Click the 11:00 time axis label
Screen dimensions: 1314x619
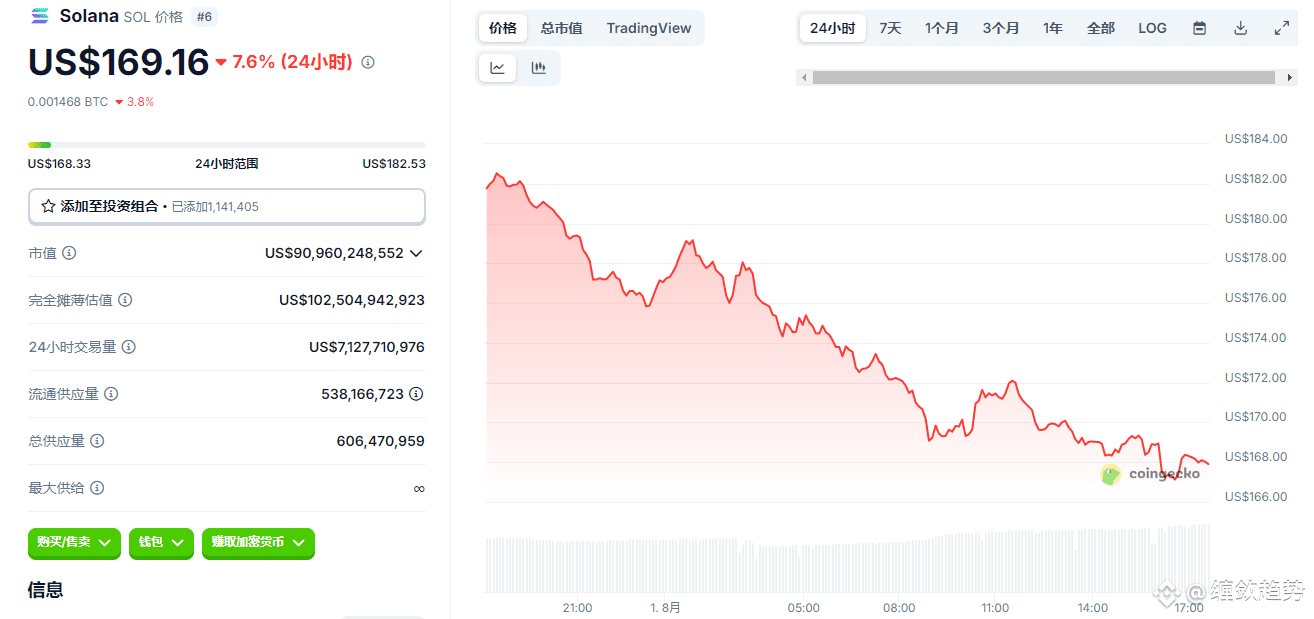[995, 608]
